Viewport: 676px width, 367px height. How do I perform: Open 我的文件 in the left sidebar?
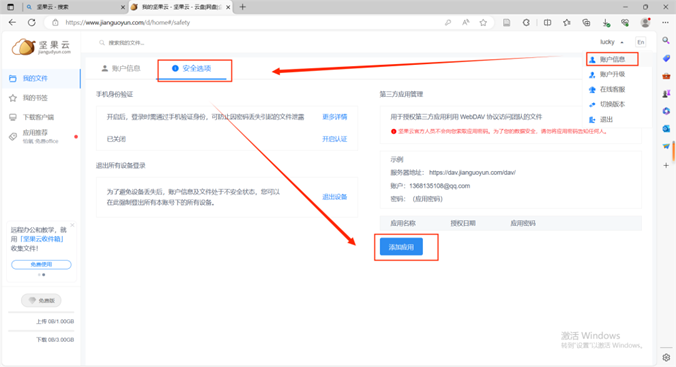tap(41, 78)
